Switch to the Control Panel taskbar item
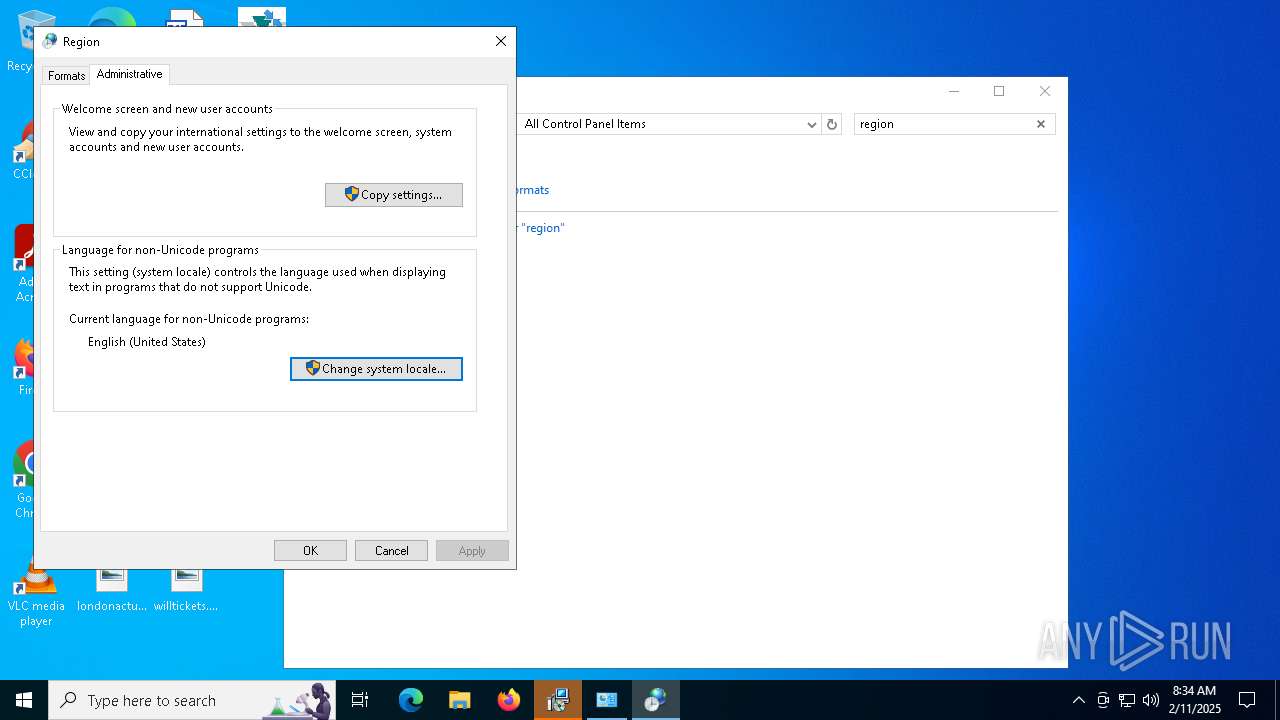Image resolution: width=1280 pixels, height=720 pixels. click(606, 700)
